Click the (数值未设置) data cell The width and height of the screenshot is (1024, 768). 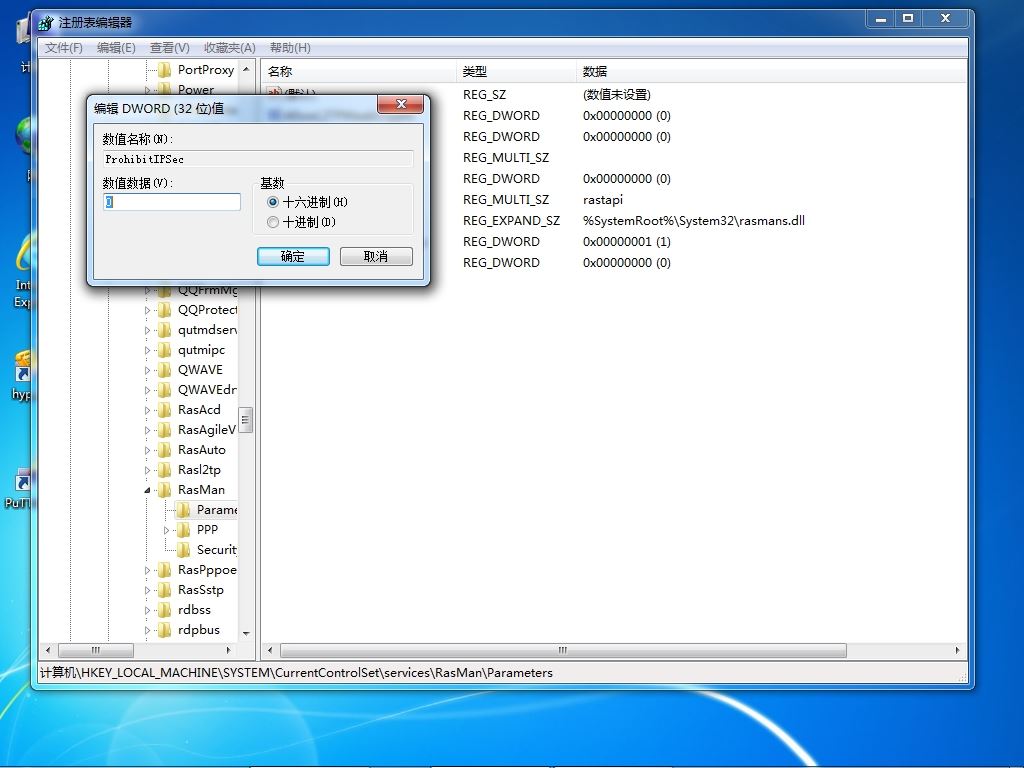coord(616,95)
